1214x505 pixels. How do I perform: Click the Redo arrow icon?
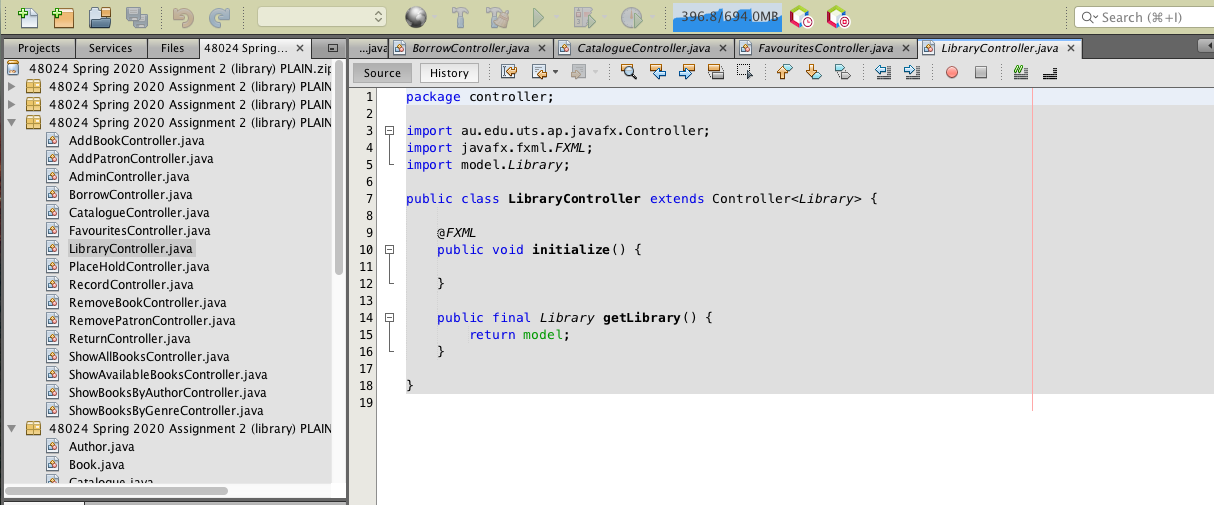tap(219, 17)
